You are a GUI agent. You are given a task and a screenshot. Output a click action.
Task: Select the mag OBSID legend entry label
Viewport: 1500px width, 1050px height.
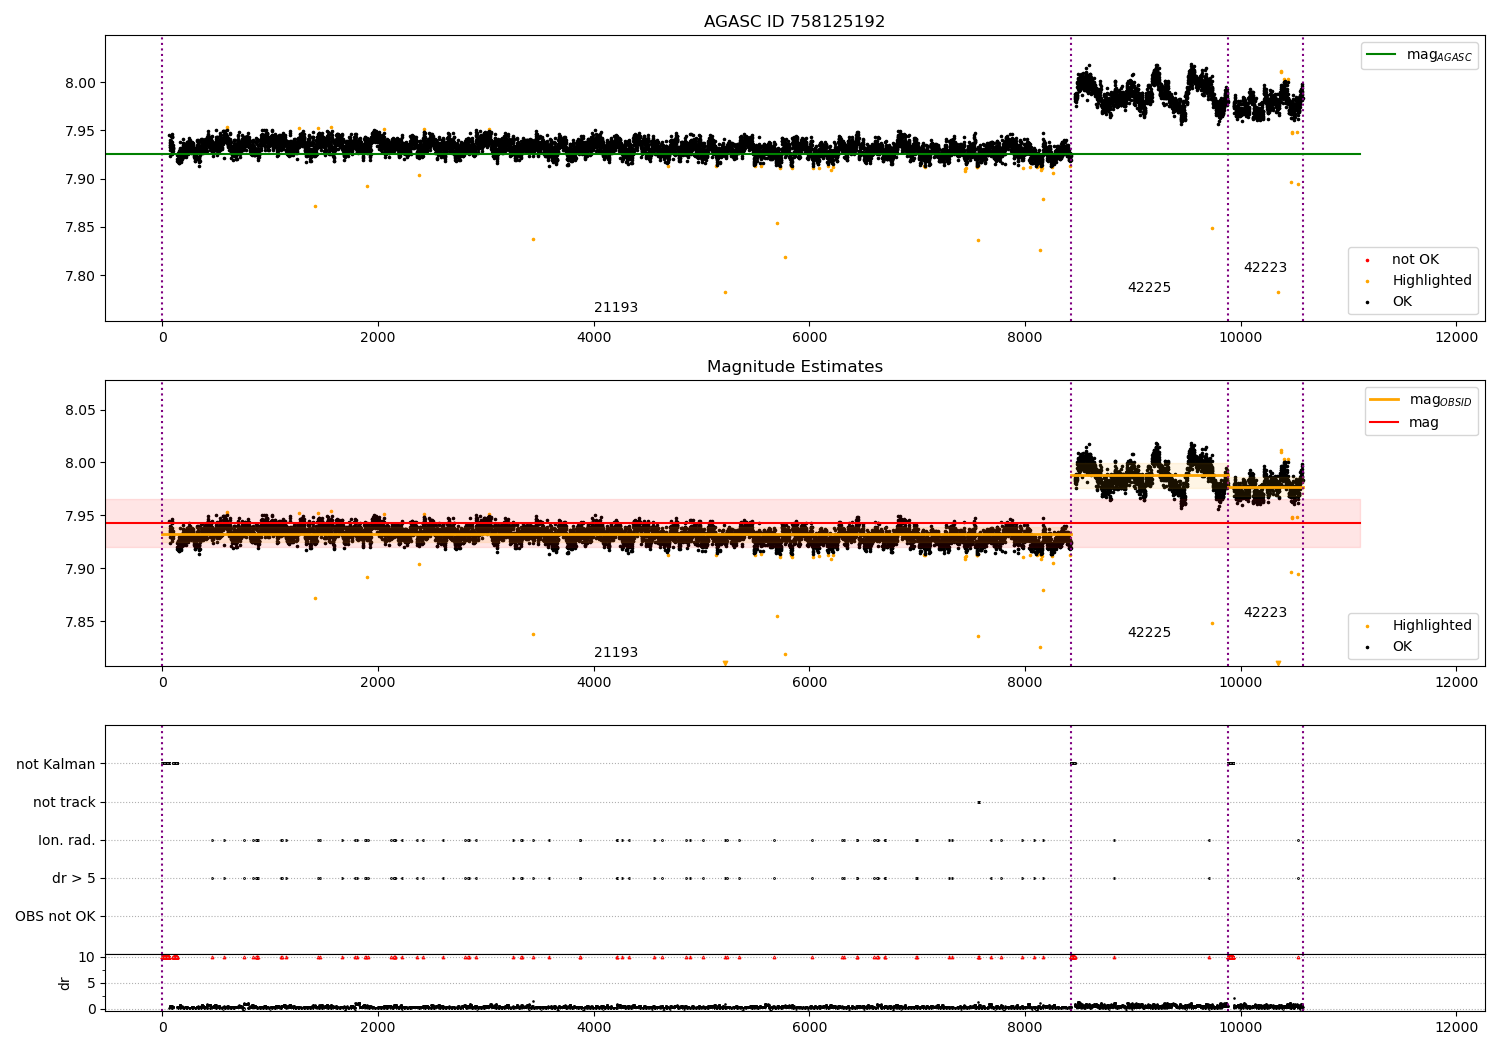(1441, 400)
